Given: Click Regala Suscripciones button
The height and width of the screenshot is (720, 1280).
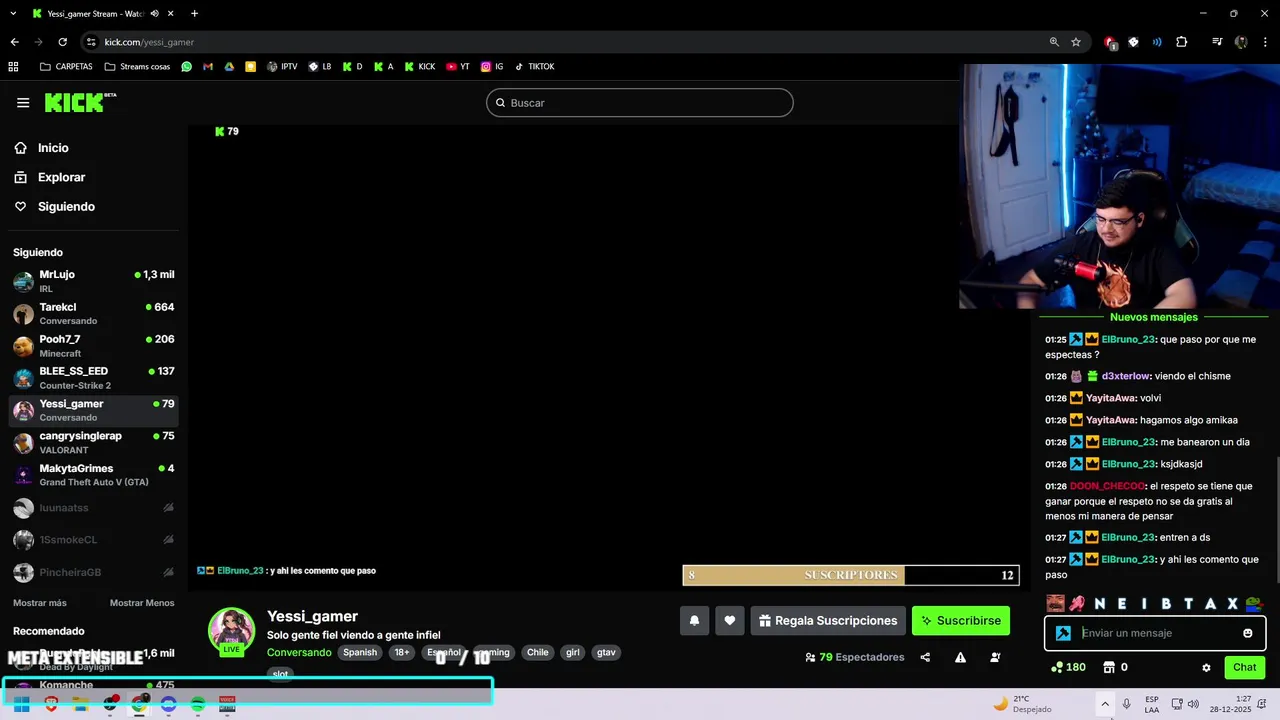Looking at the screenshot, I should click(828, 621).
